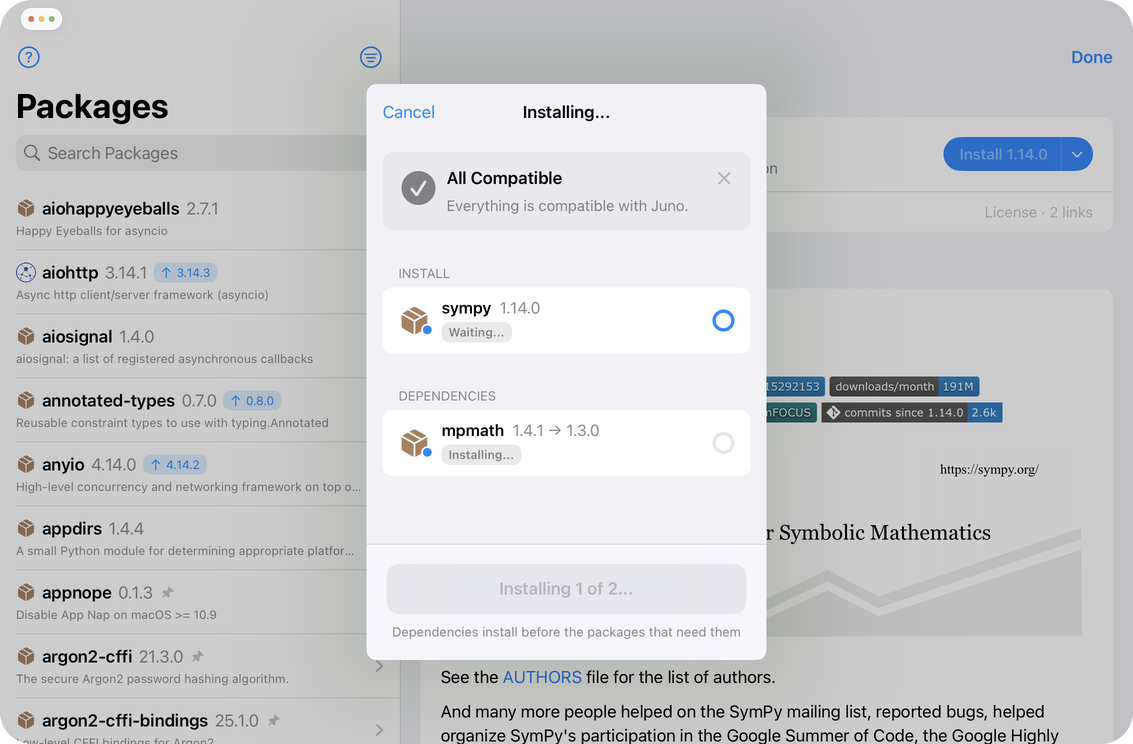Open the AUTHORS file link
The image size is (1133, 744).
pyautogui.click(x=542, y=677)
